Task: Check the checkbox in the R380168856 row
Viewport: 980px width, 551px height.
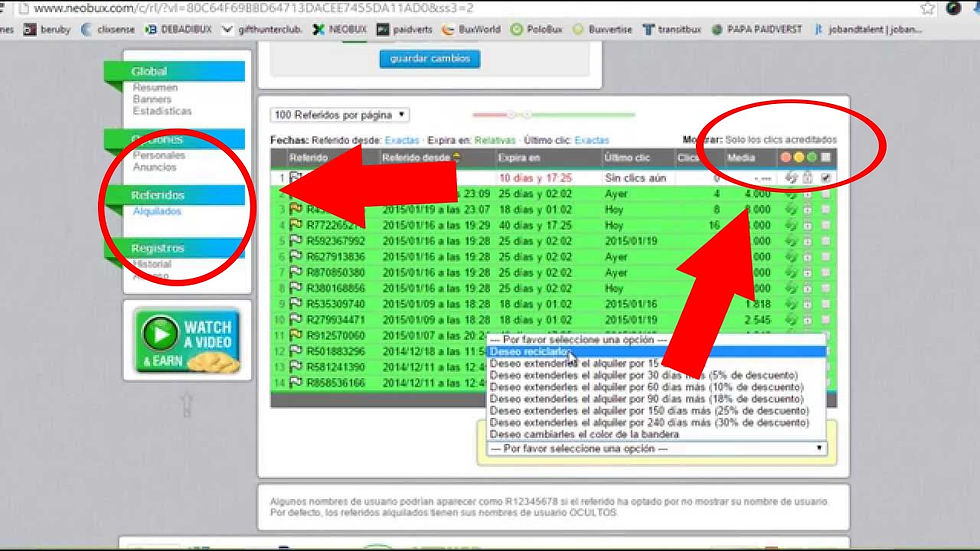Action: click(826, 289)
